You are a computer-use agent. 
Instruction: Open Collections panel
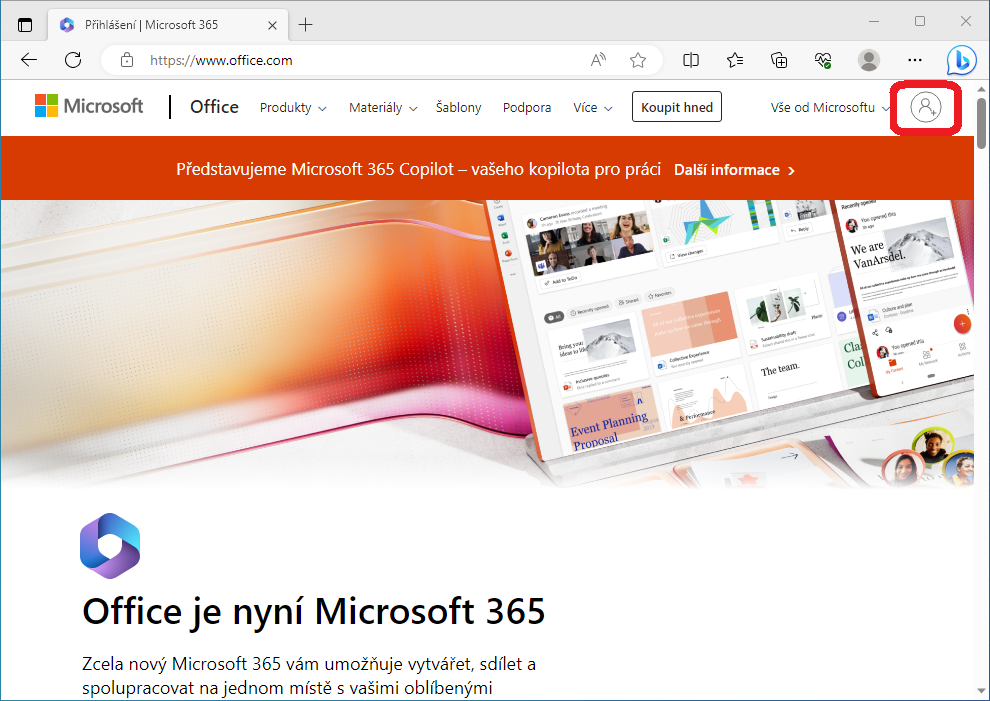pos(779,60)
